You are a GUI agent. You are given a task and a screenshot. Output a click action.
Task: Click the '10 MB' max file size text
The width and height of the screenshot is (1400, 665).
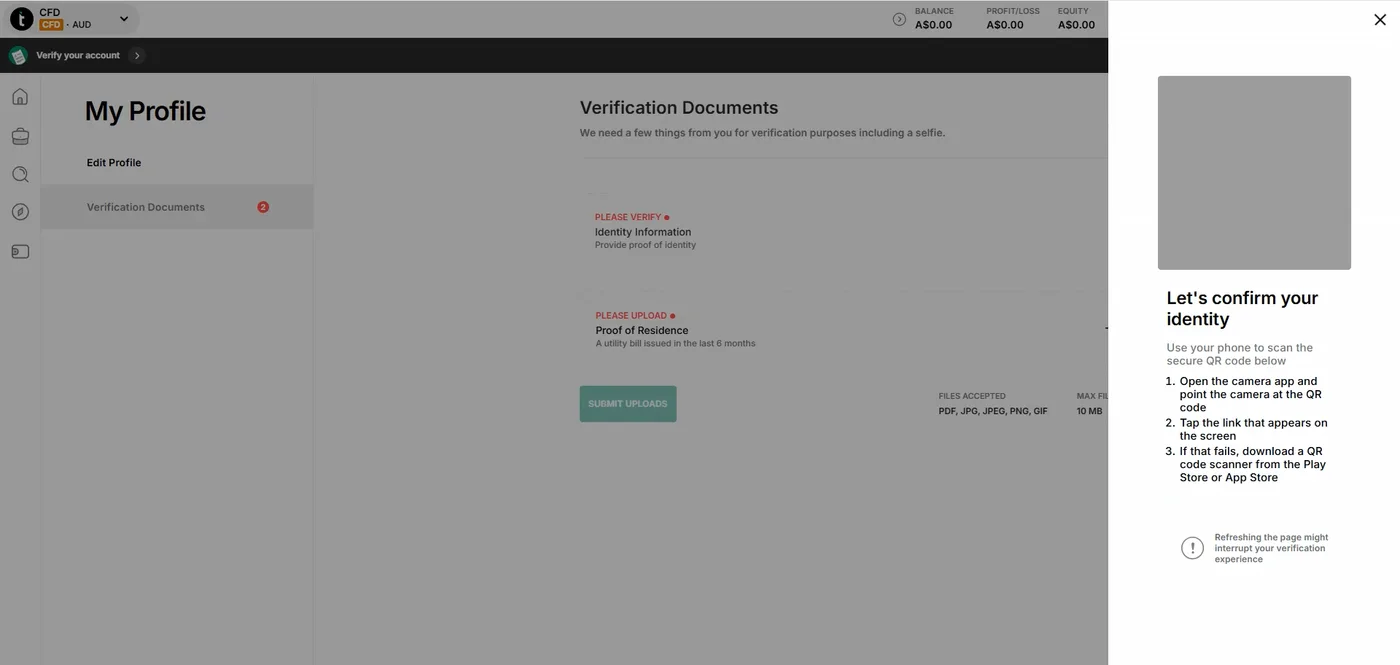click(1089, 411)
